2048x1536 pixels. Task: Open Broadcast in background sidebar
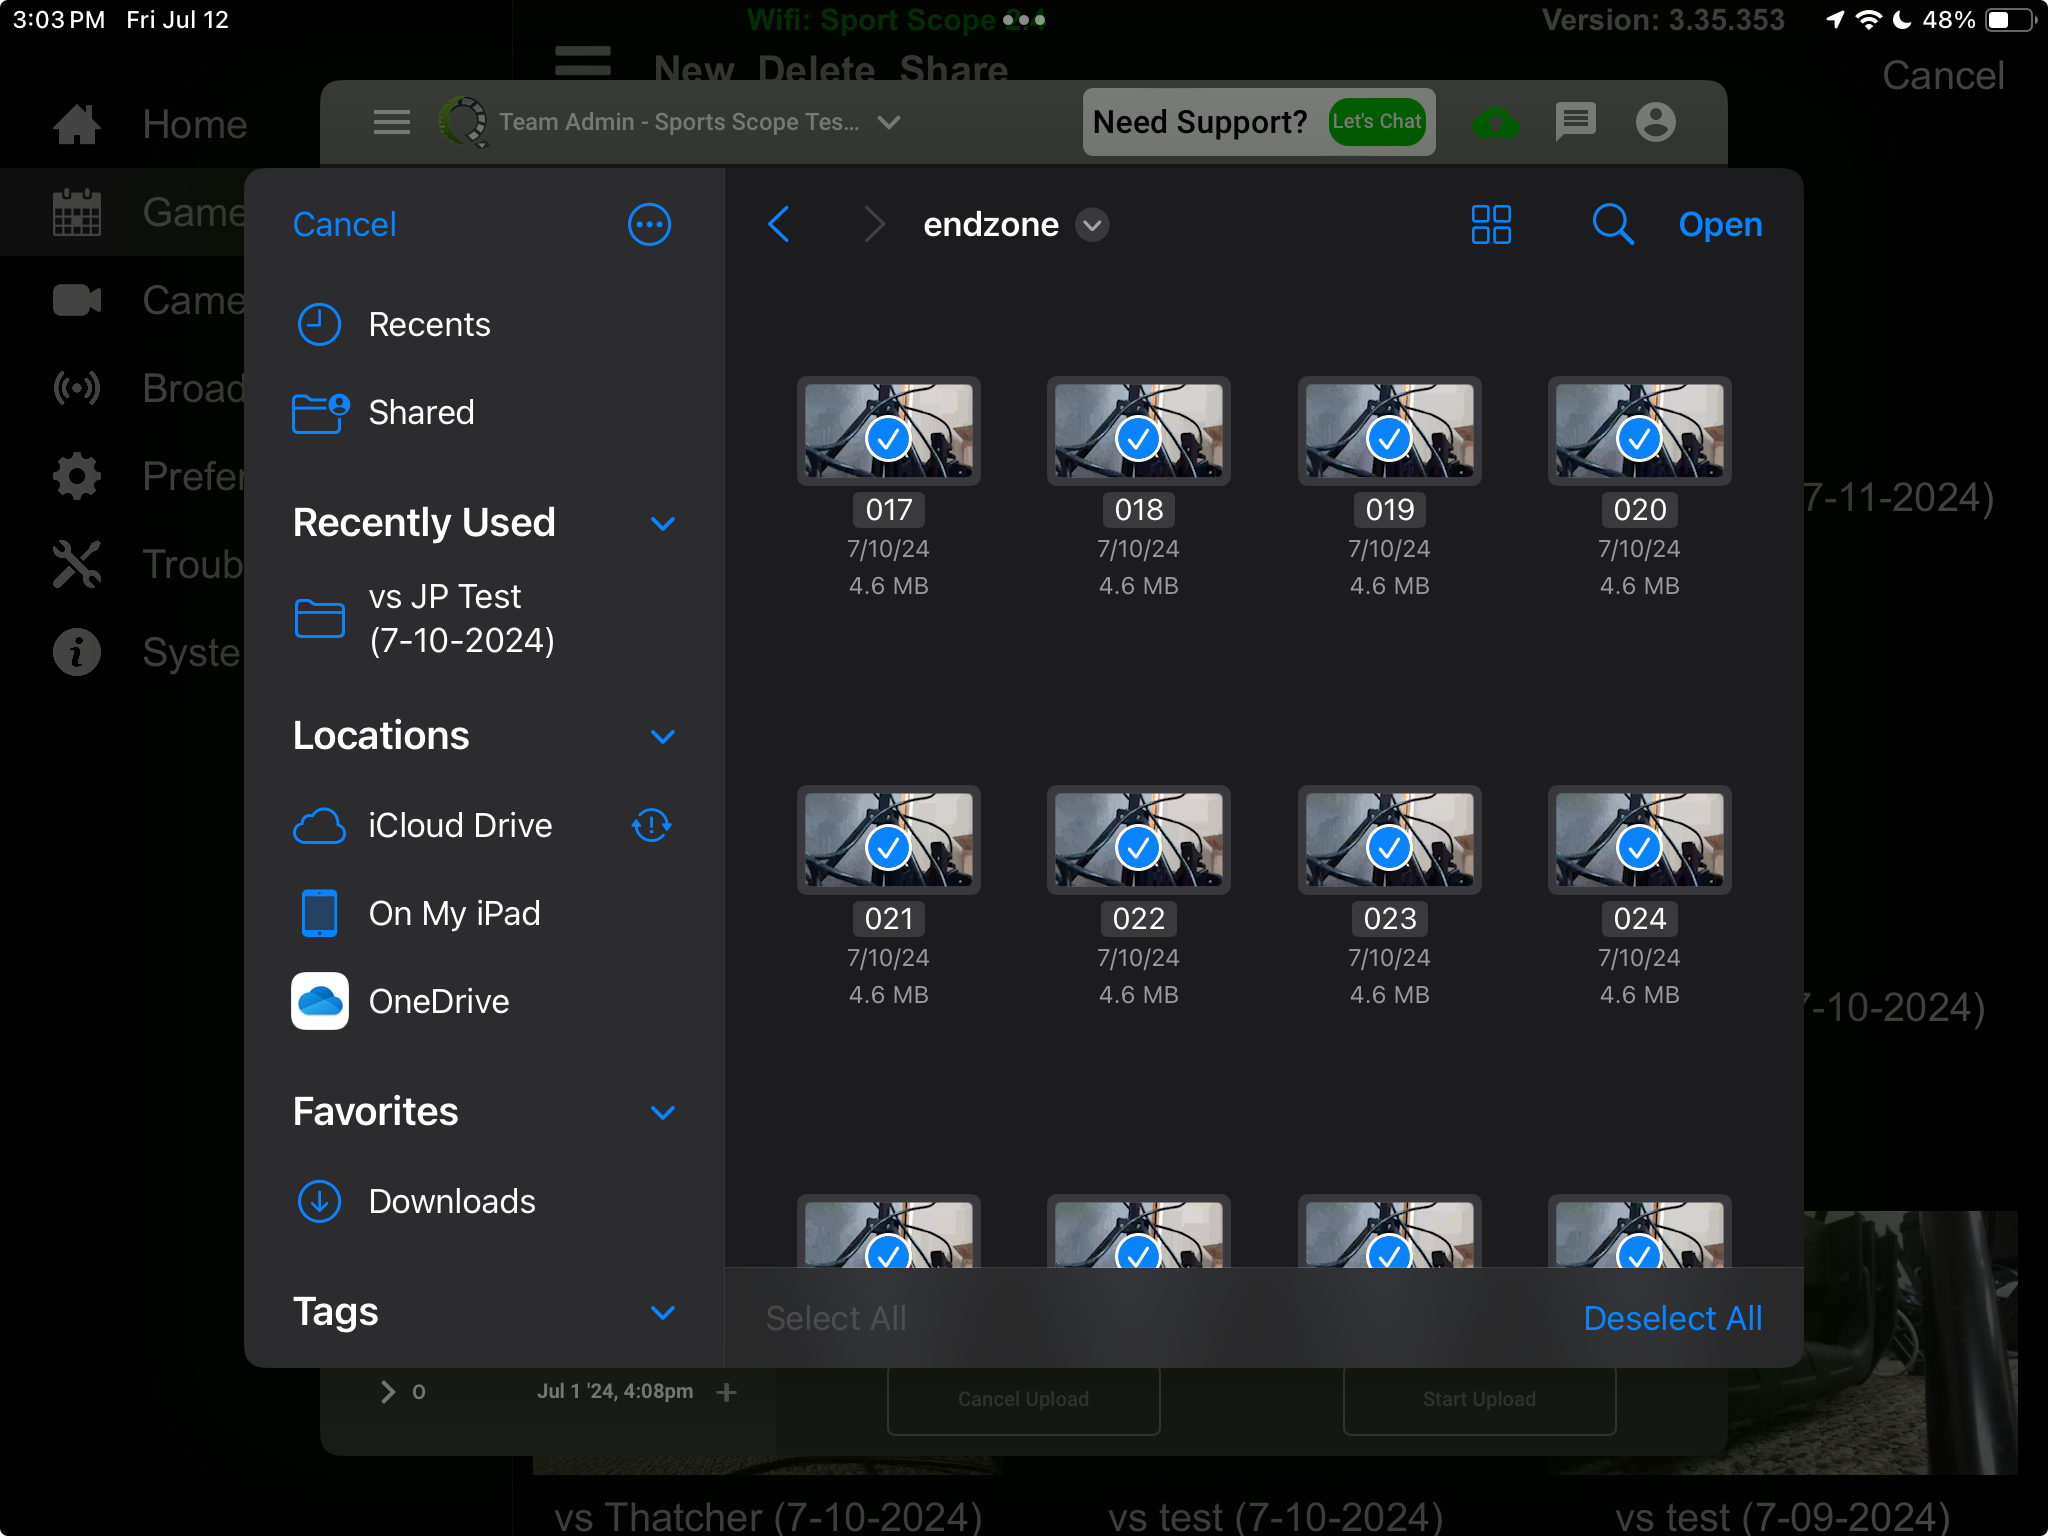[x=148, y=388]
